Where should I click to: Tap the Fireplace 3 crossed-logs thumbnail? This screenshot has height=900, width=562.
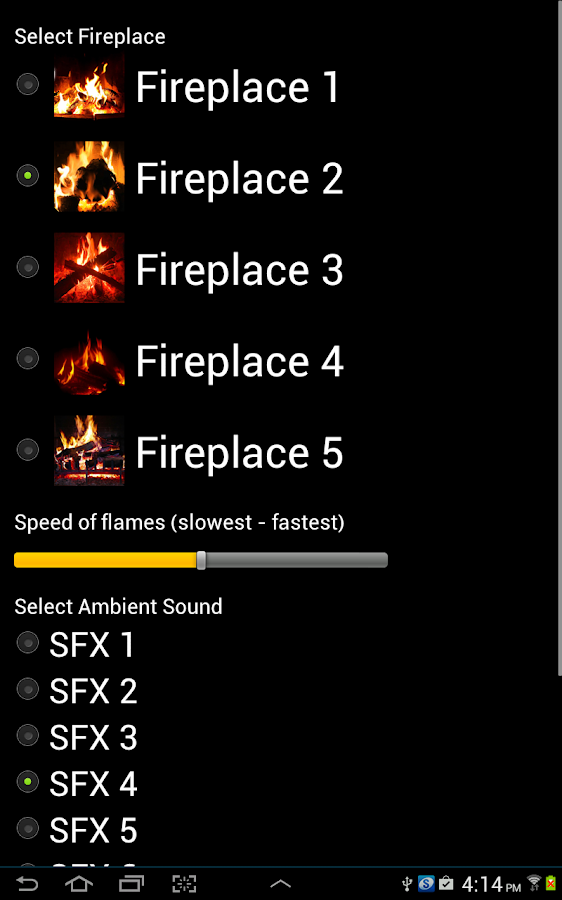tap(89, 267)
